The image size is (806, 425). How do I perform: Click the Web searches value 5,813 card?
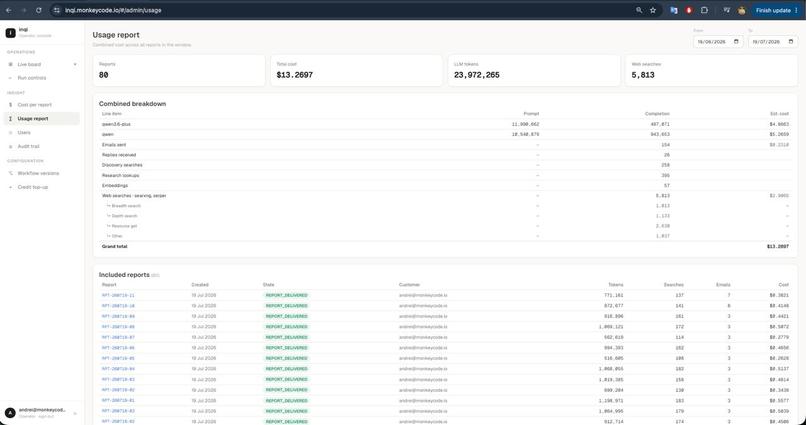point(711,71)
